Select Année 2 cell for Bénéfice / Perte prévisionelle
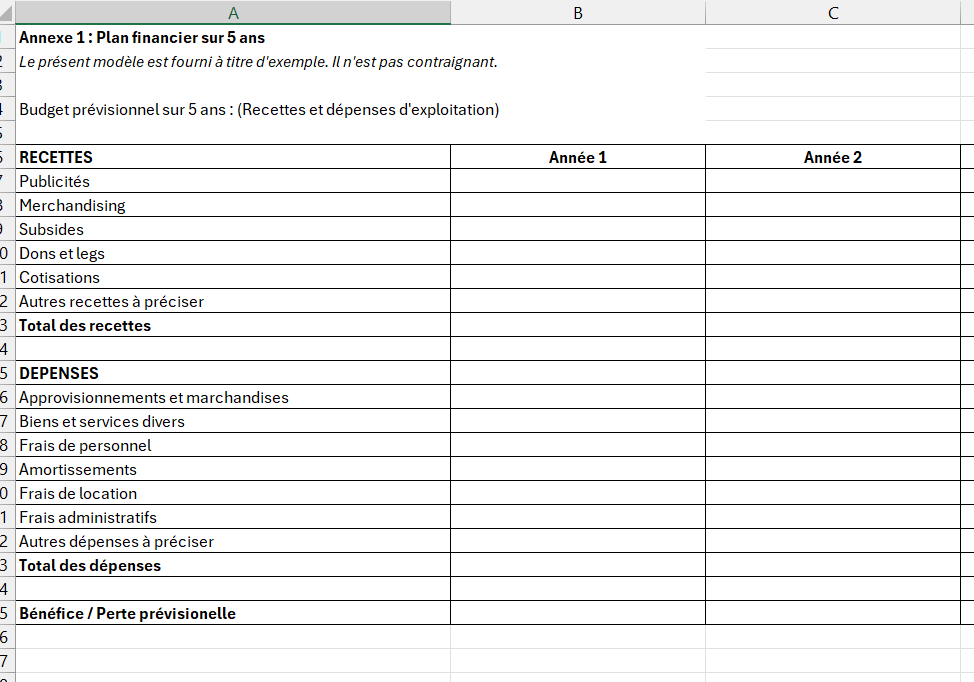 pos(833,613)
